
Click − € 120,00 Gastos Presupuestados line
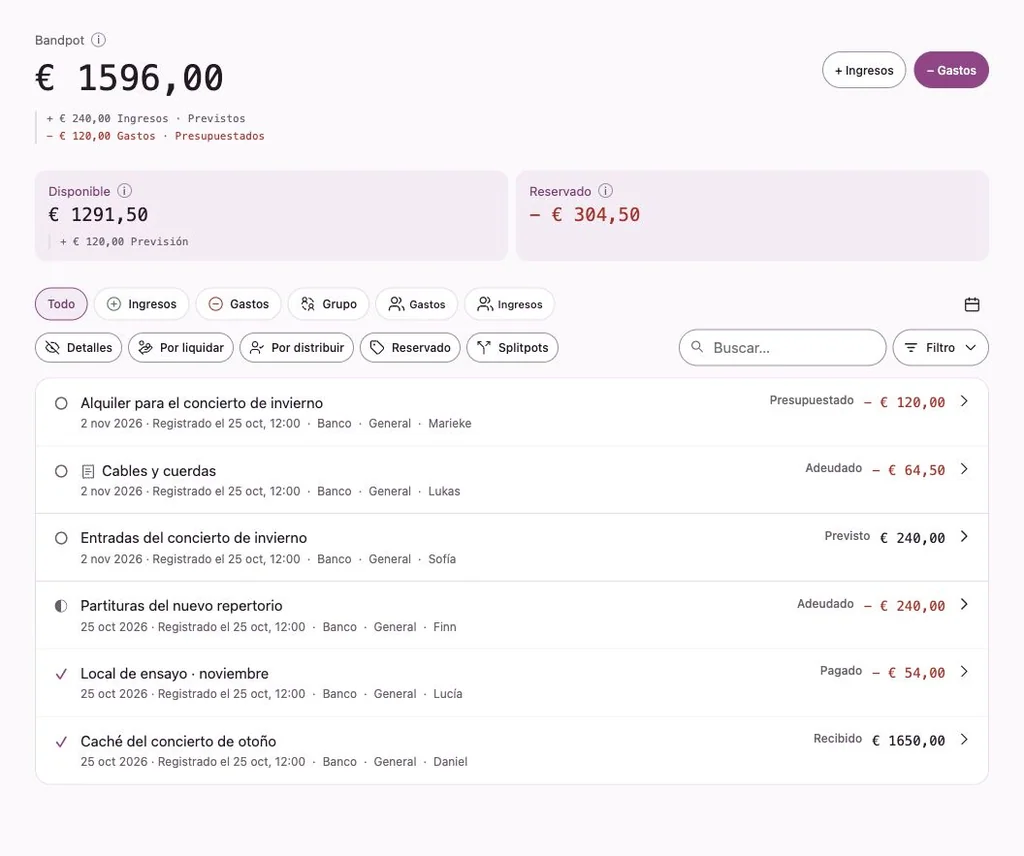tap(155, 136)
